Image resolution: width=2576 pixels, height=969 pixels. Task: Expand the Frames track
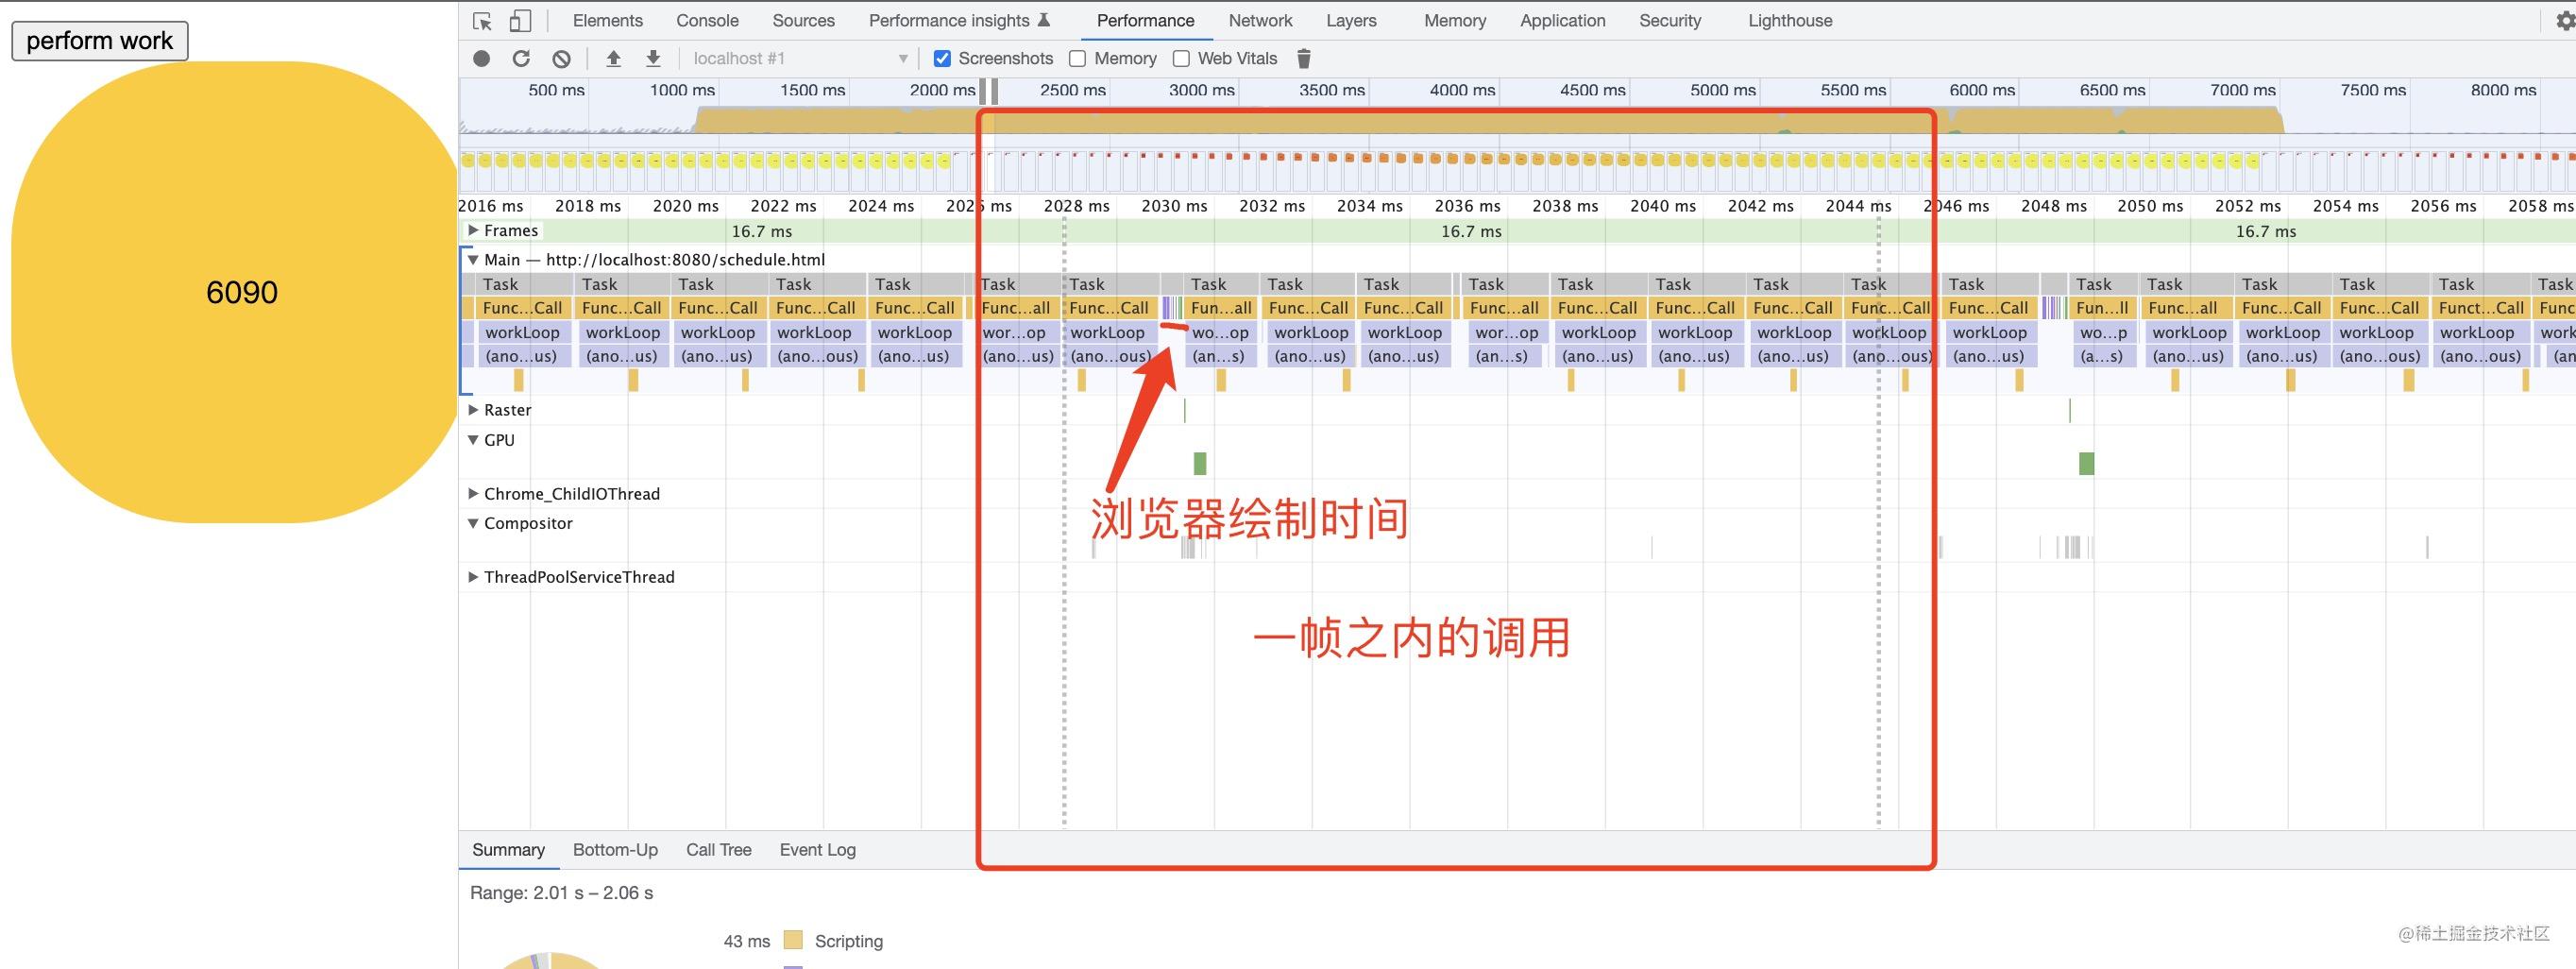[473, 231]
